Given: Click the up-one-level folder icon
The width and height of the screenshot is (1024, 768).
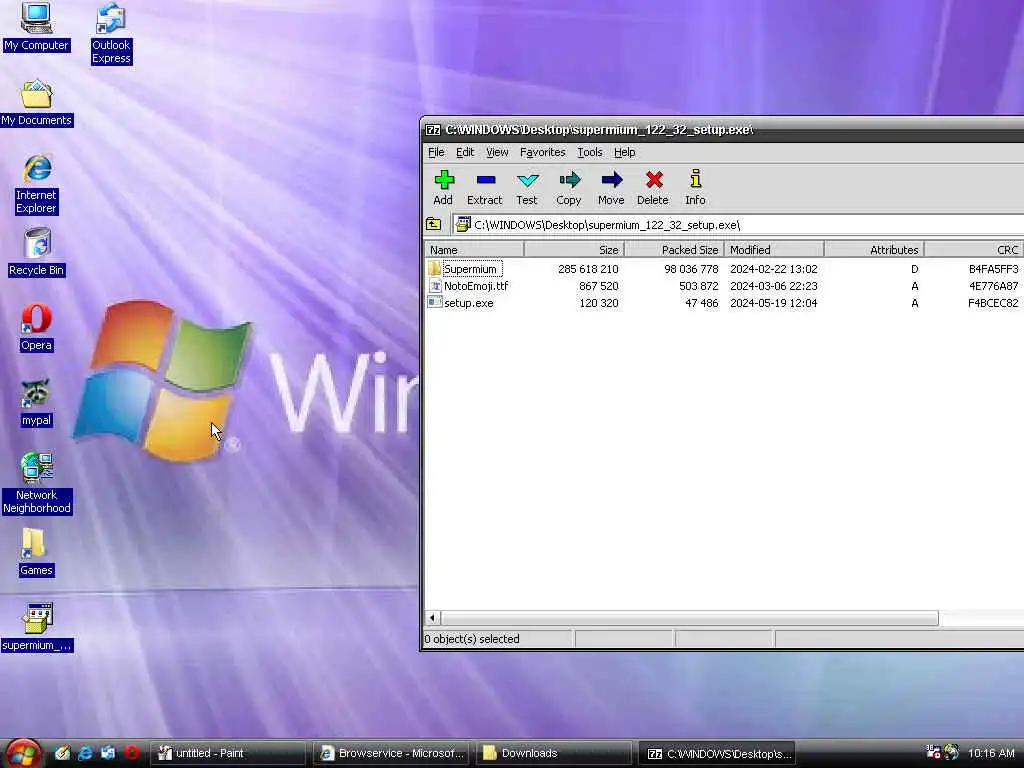Looking at the screenshot, I should pos(434,225).
